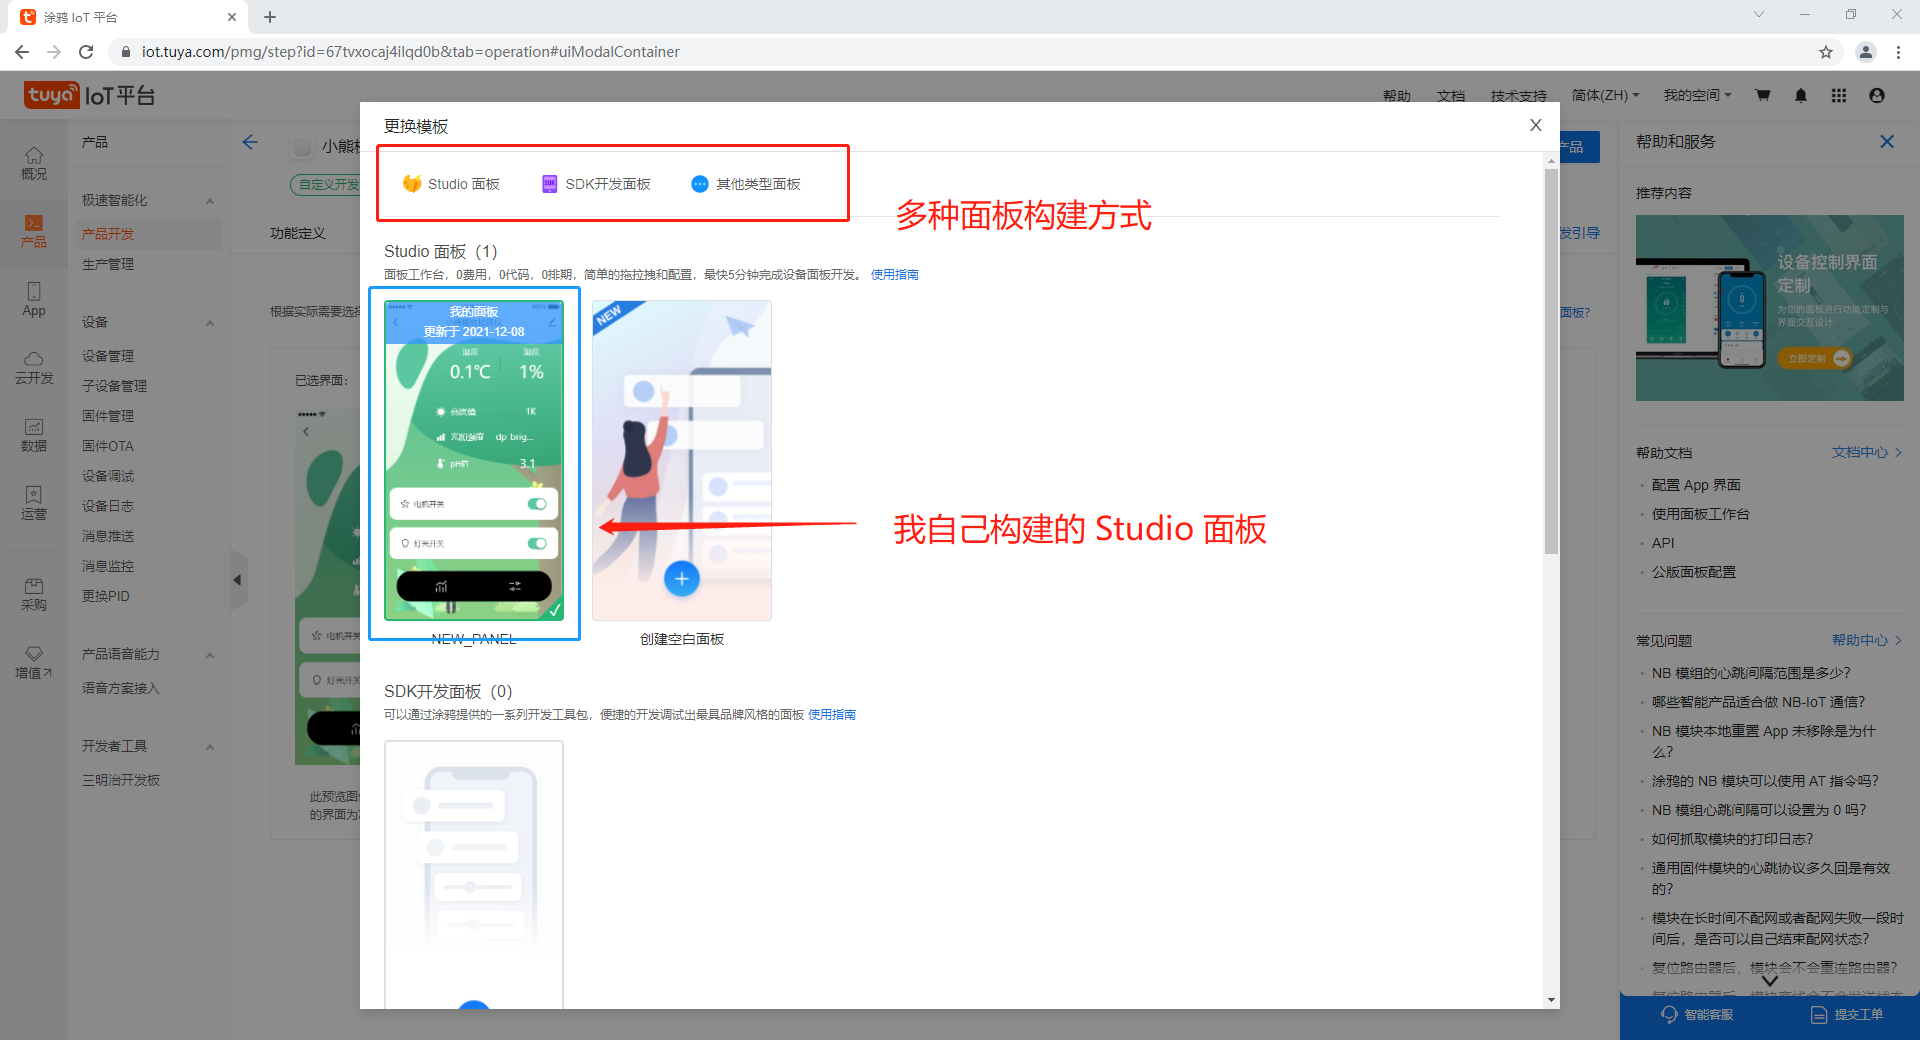Bookmark this page with the star icon
The width and height of the screenshot is (1920, 1040).
[1825, 52]
